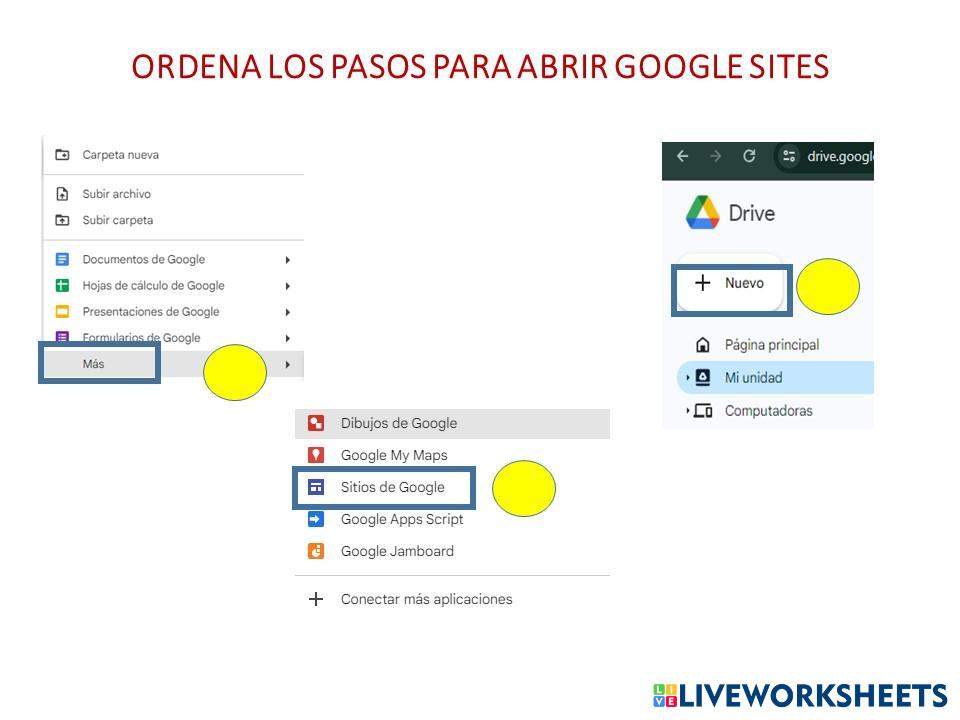Viewport: 960px width, 720px height.
Task: Click the Google Jamboard orange icon
Action: pyautogui.click(x=316, y=551)
